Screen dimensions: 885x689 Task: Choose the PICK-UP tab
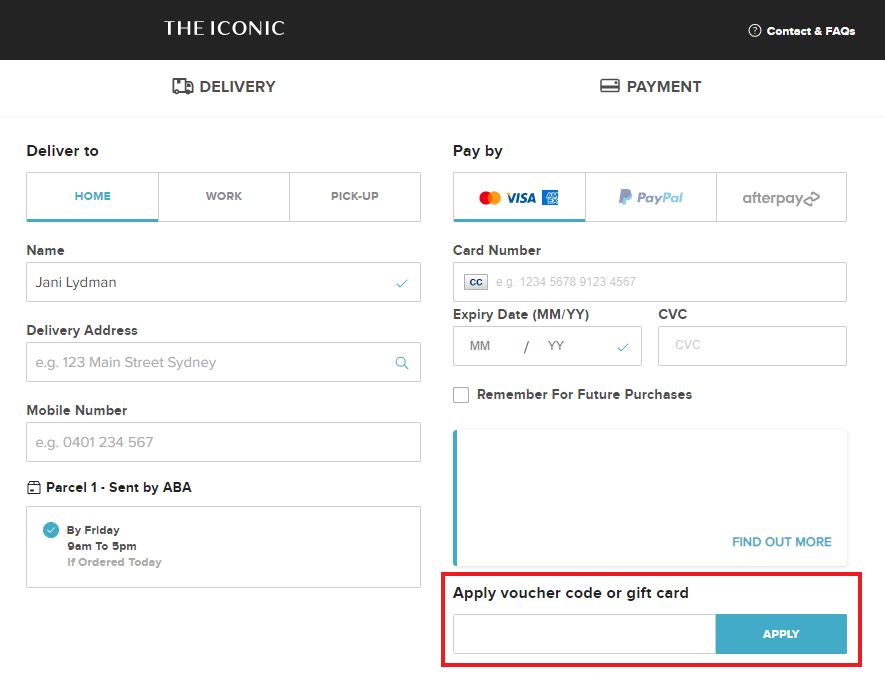[355, 196]
